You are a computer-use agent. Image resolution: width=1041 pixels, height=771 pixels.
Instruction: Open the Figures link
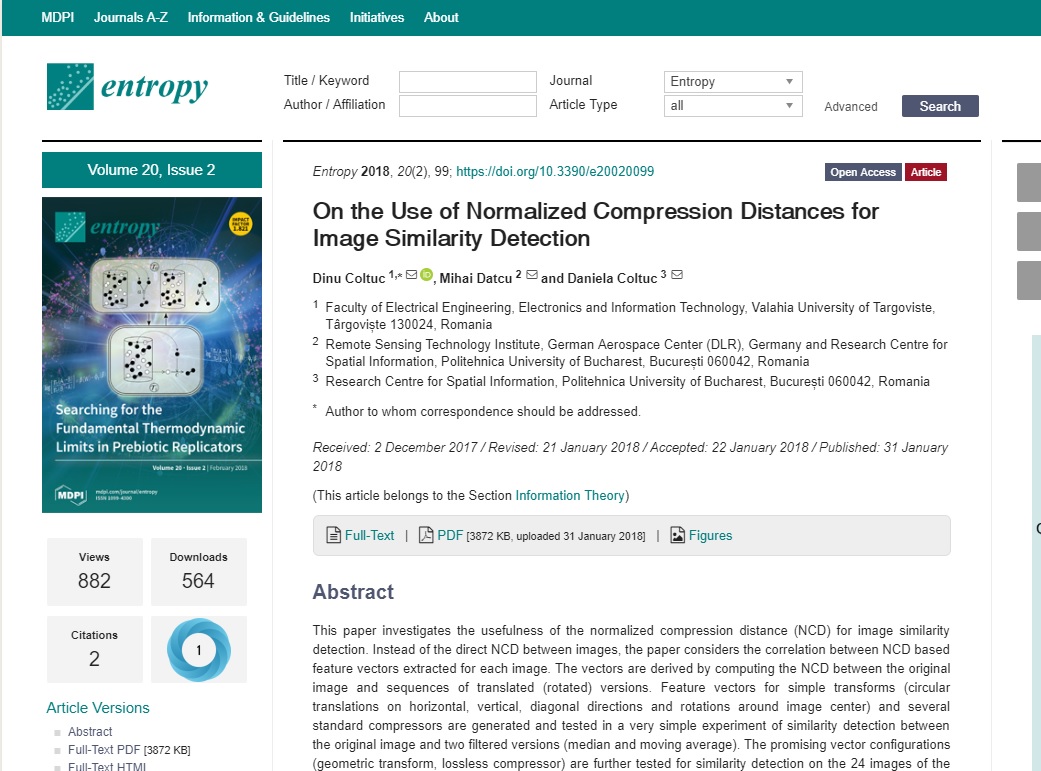point(710,535)
